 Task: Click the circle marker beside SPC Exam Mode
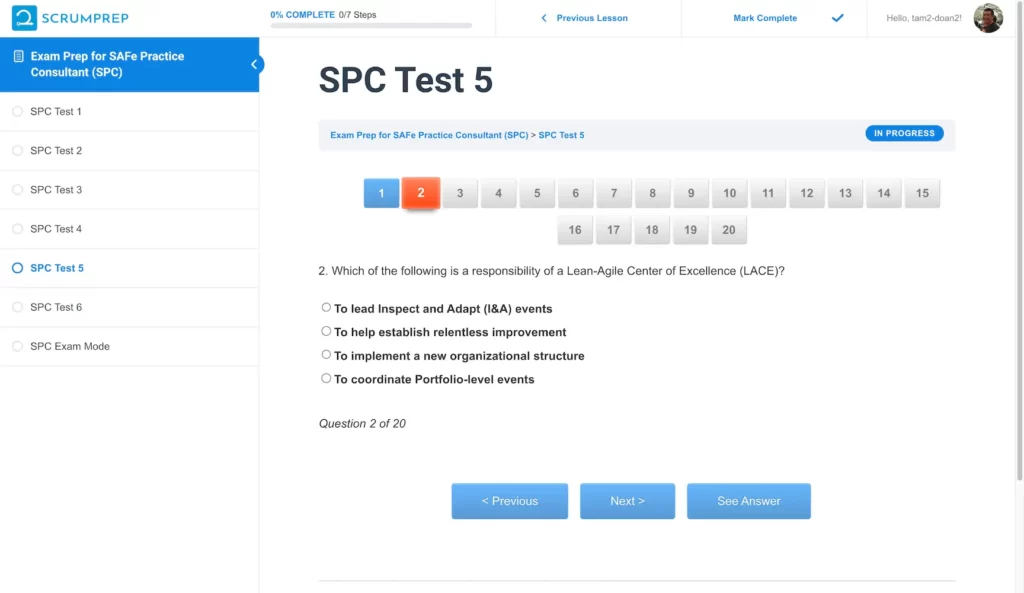[17, 346]
